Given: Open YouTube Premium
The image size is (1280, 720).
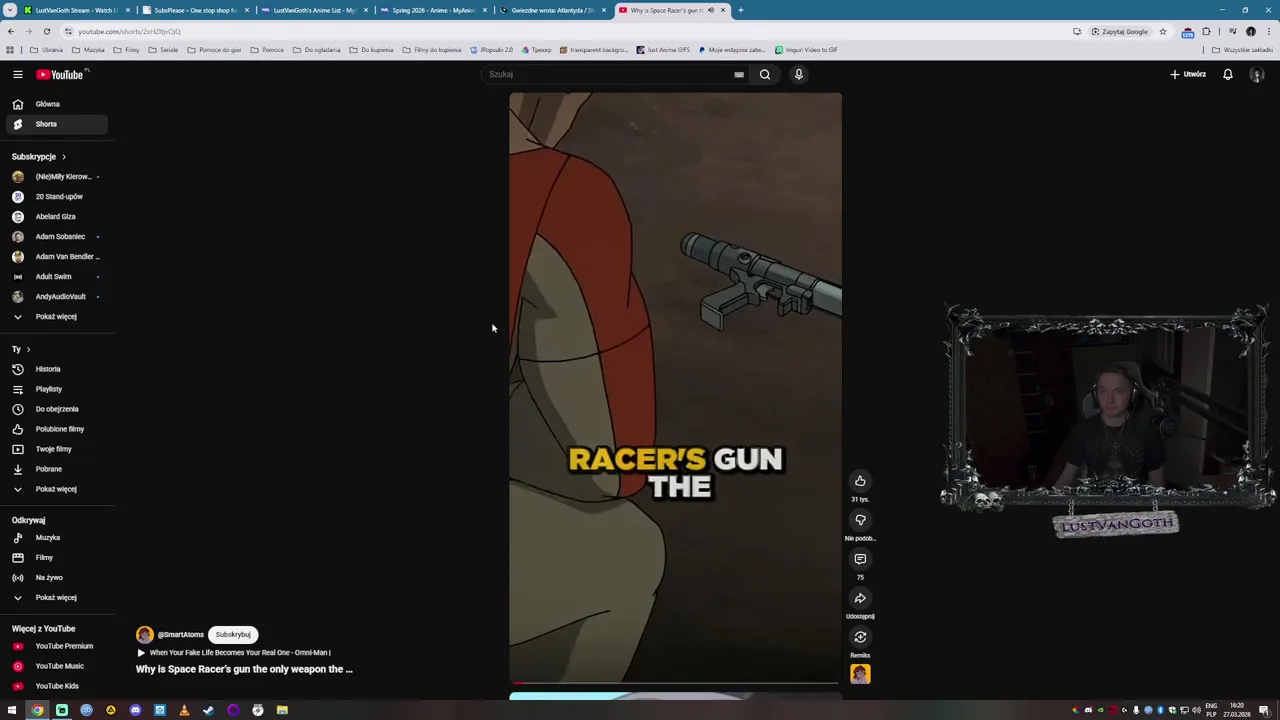Looking at the screenshot, I should coord(55,646).
